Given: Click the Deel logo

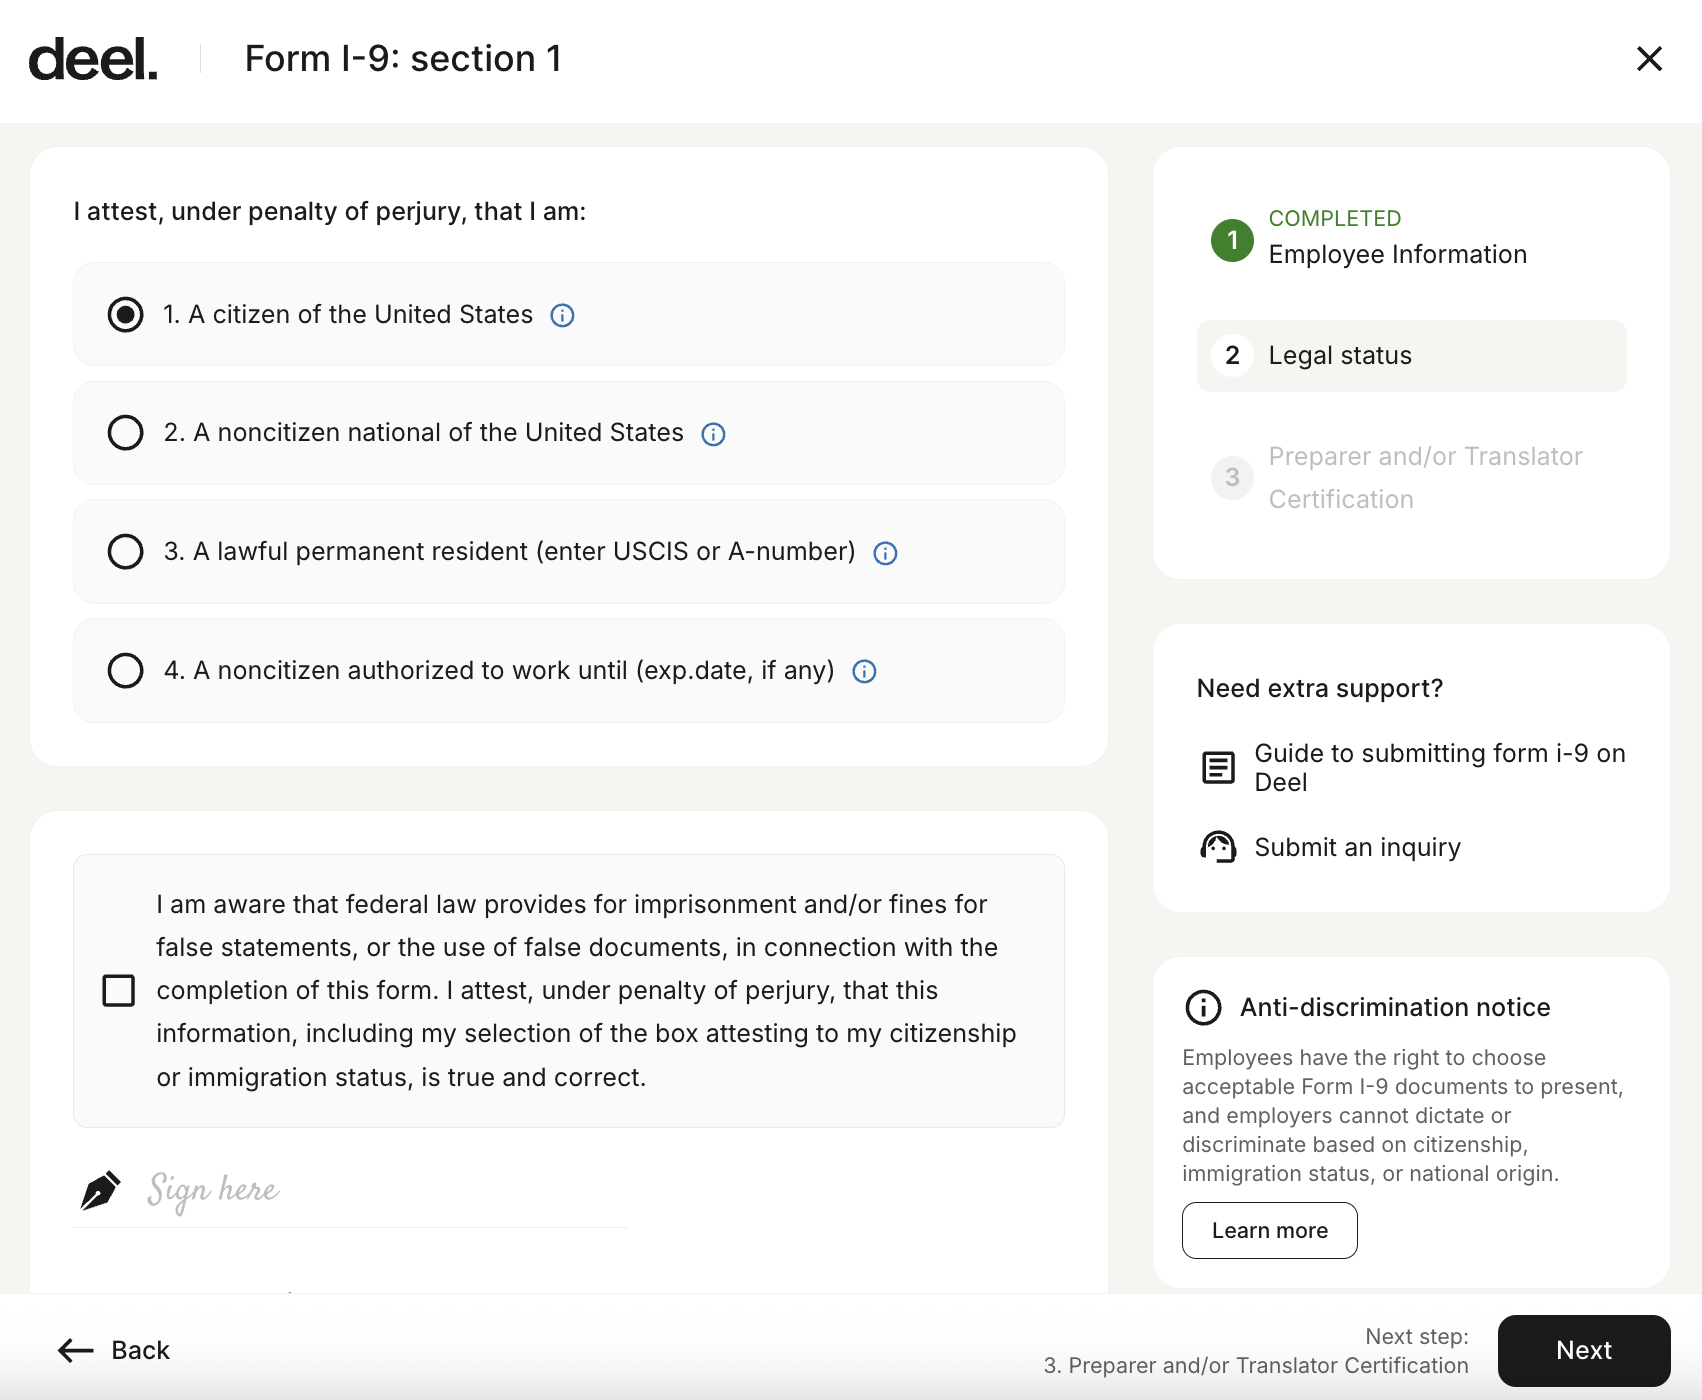Looking at the screenshot, I should (x=93, y=60).
